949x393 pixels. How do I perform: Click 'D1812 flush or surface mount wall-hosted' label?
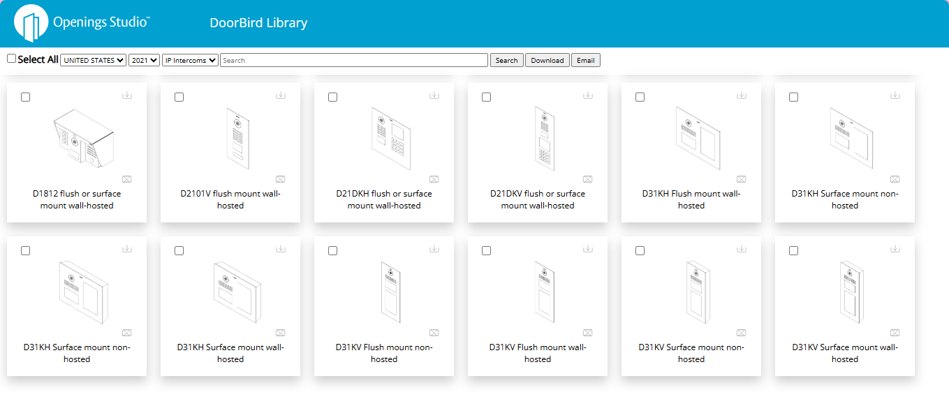tap(77, 200)
